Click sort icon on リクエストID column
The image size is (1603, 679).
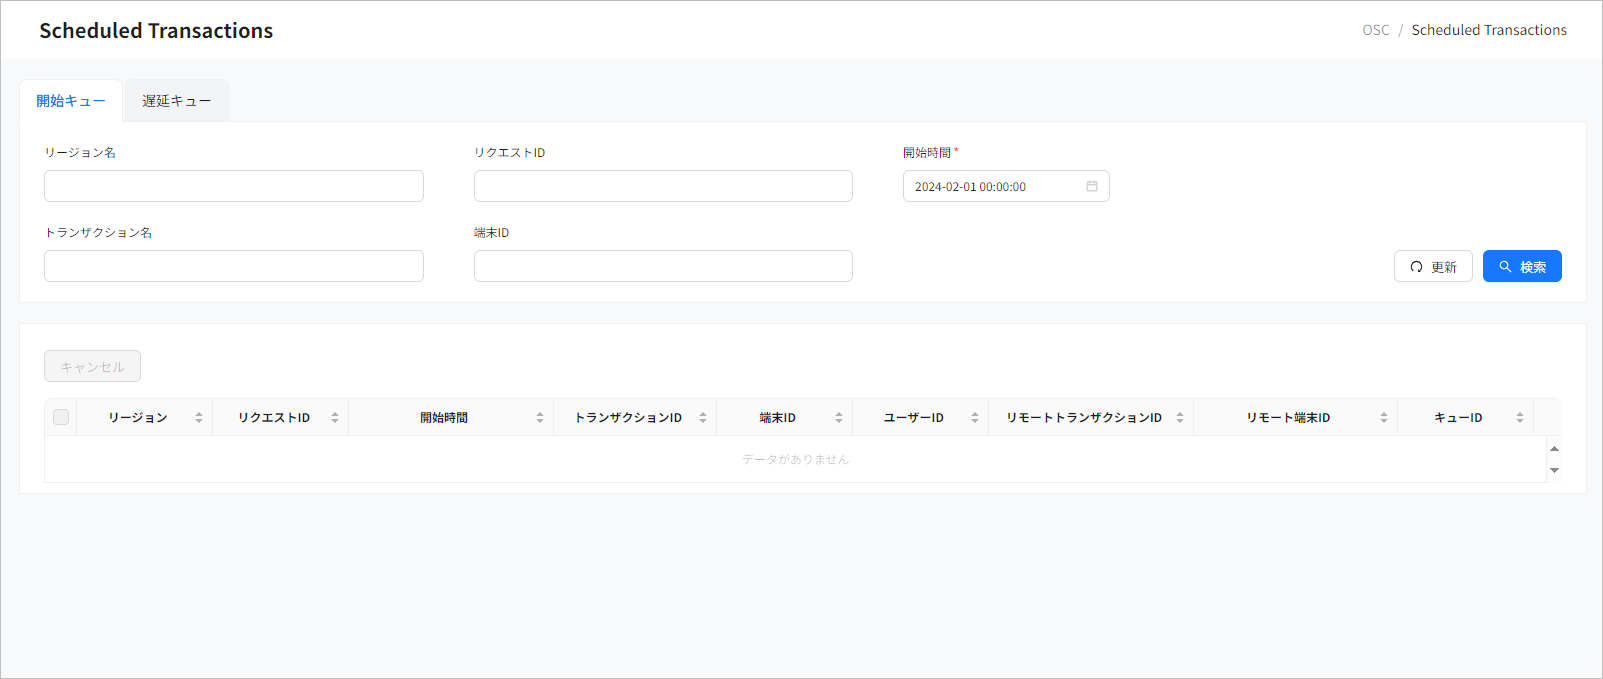tap(335, 417)
